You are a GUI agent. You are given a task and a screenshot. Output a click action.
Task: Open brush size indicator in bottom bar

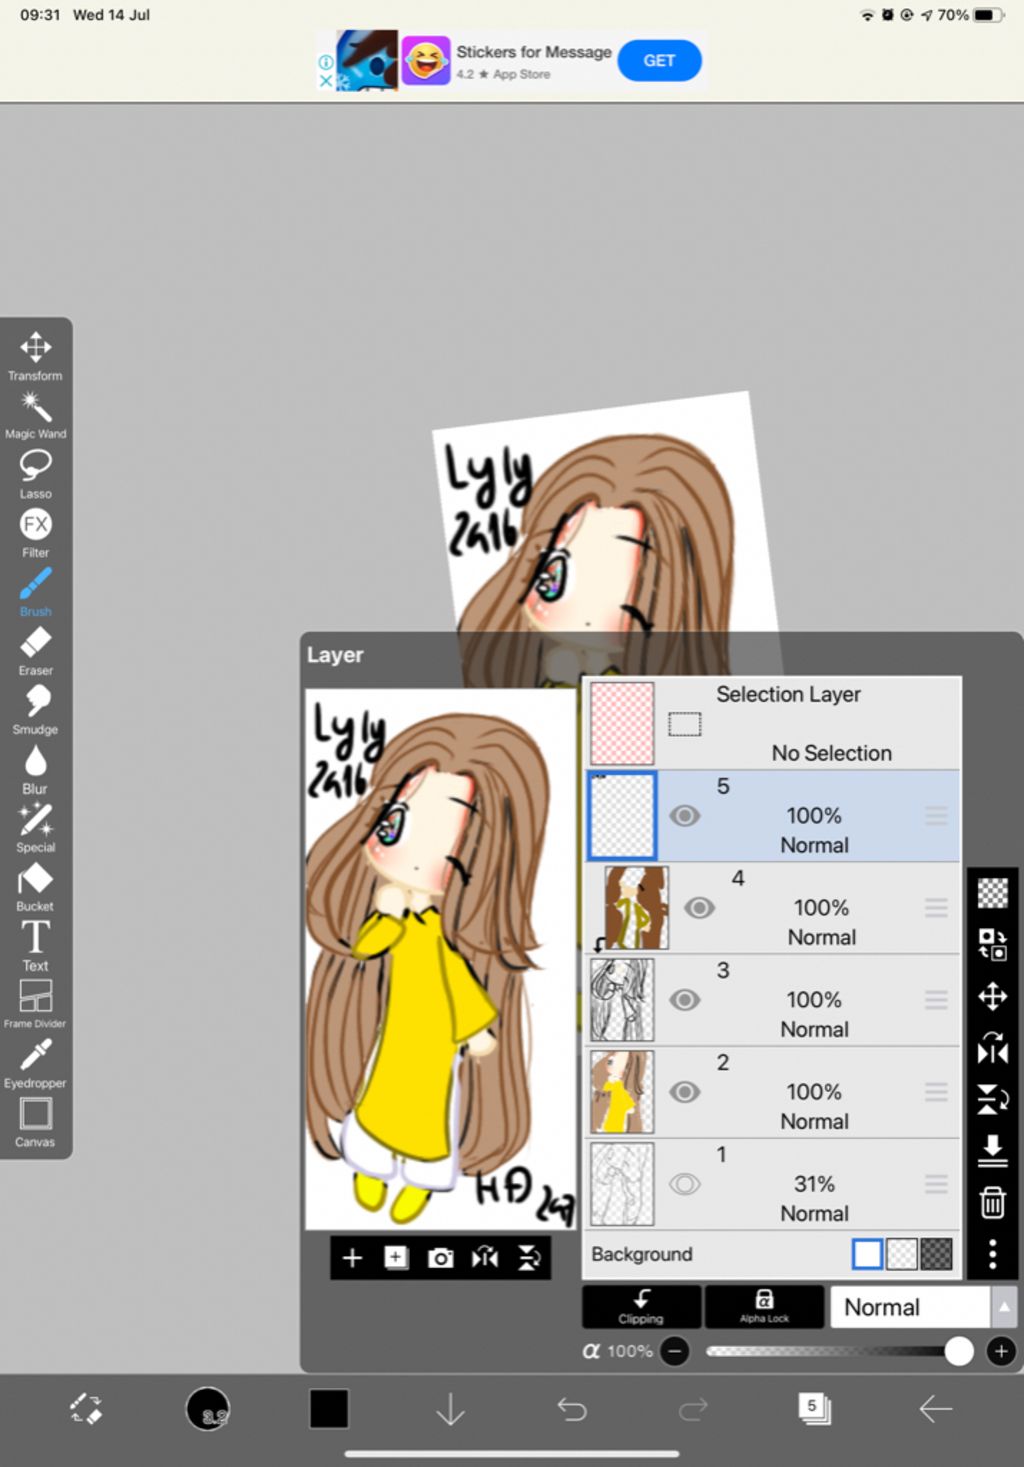click(x=208, y=1409)
